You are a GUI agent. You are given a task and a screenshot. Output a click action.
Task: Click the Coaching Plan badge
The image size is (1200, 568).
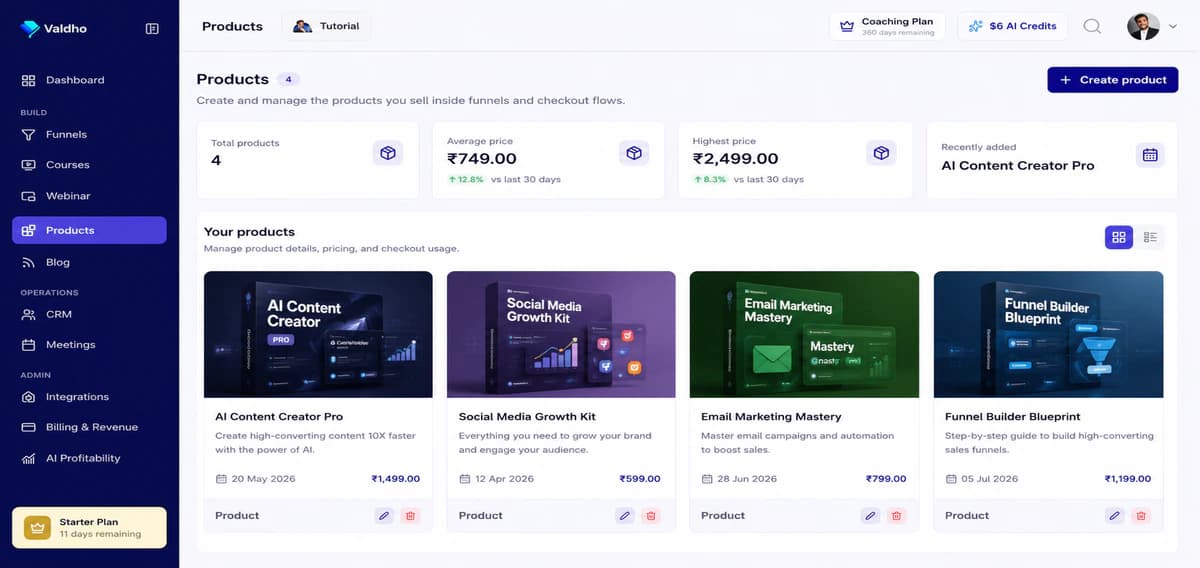887,26
